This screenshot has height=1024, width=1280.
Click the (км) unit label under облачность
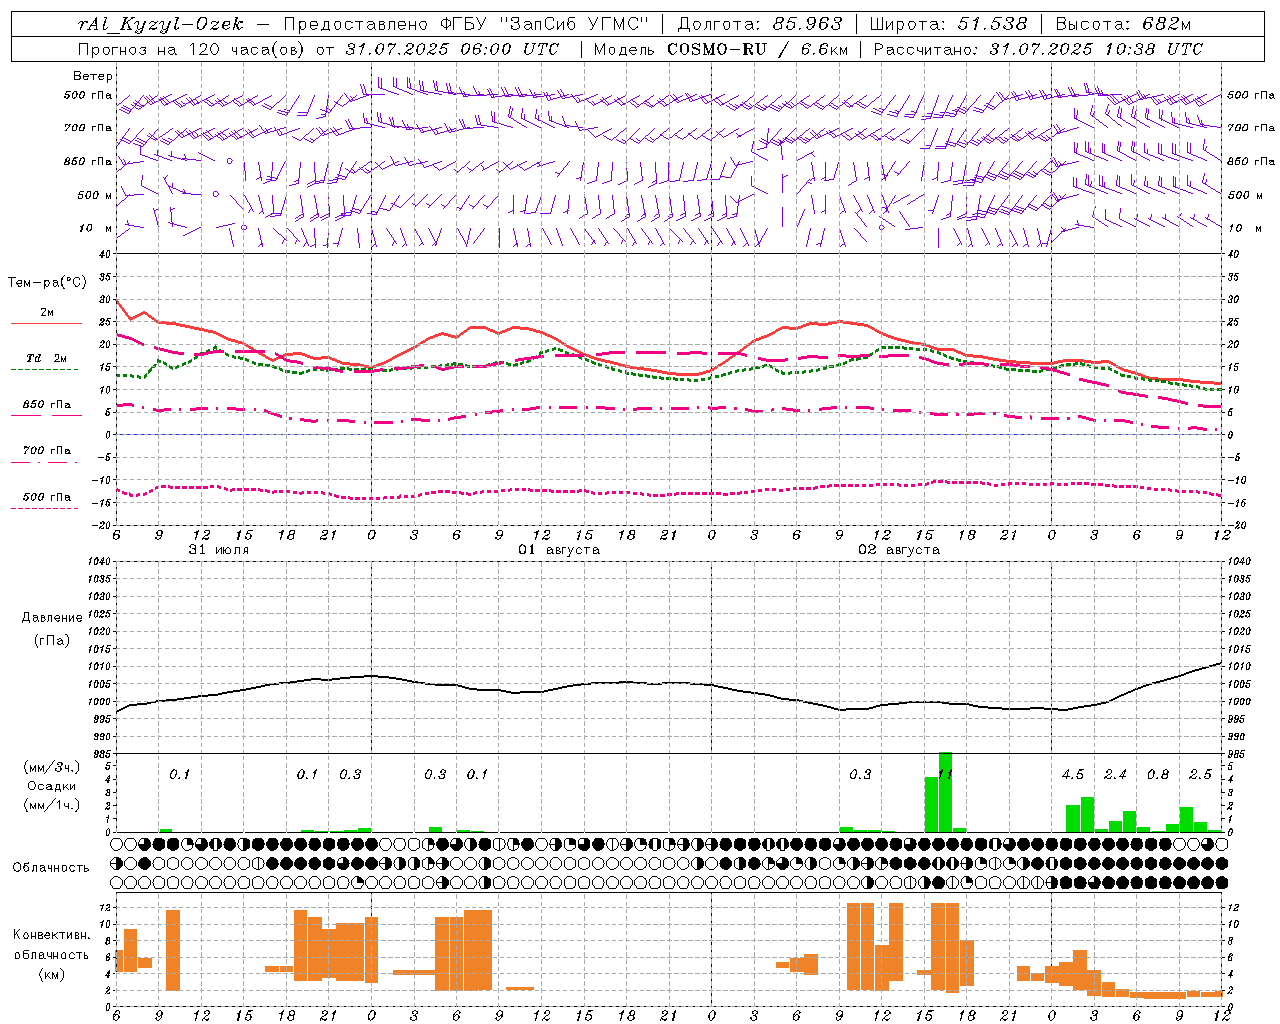click(x=52, y=973)
